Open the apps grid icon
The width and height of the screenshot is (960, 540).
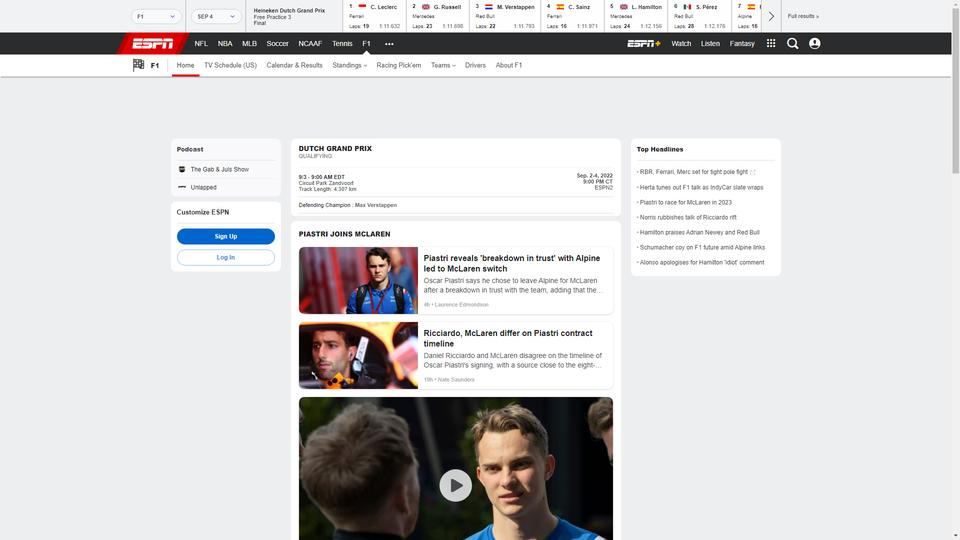click(771, 43)
